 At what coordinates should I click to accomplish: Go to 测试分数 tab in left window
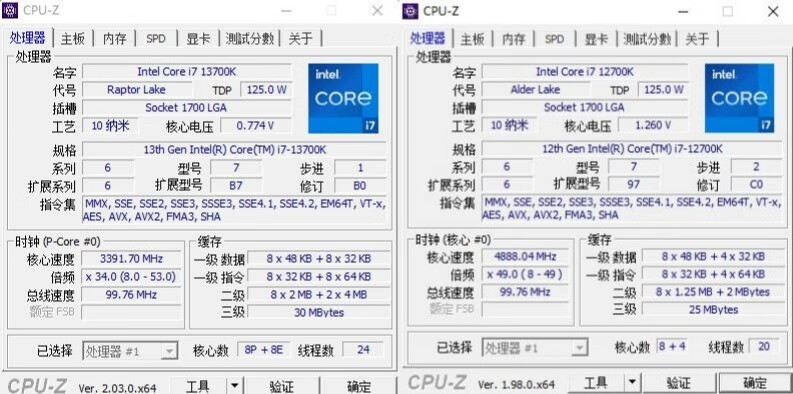[x=250, y=38]
